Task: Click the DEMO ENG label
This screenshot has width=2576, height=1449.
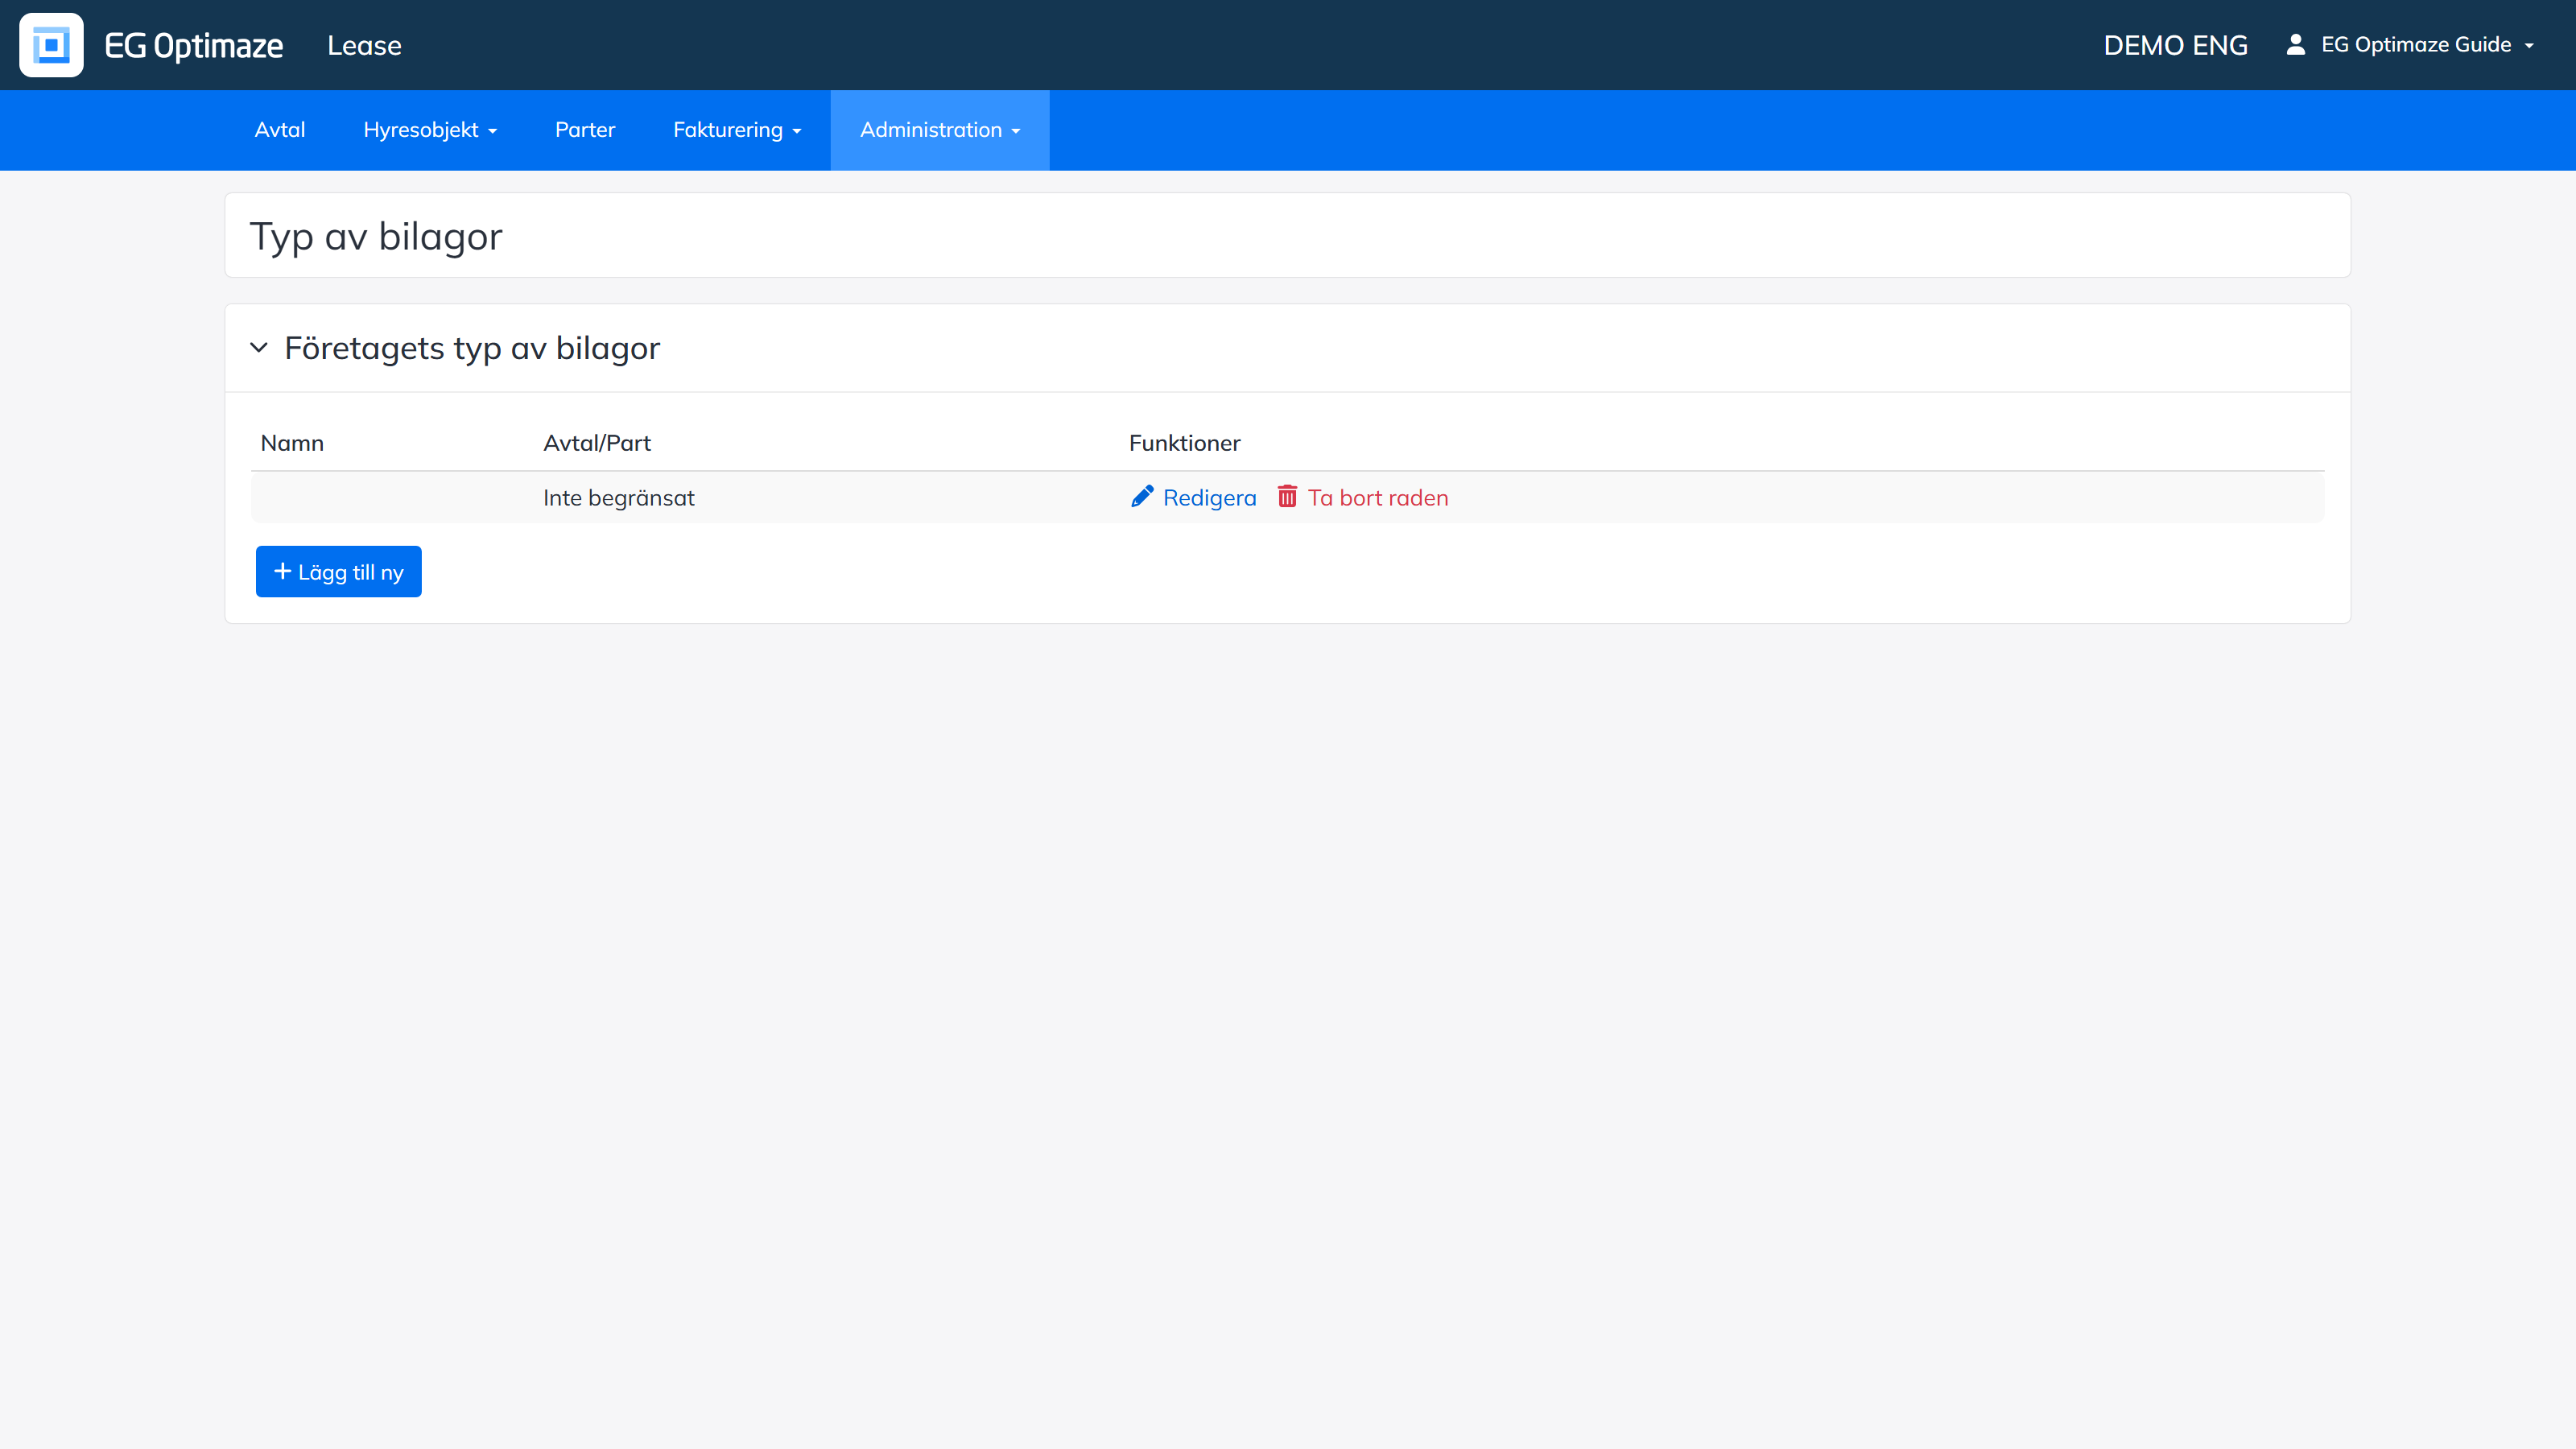Action: (2175, 45)
